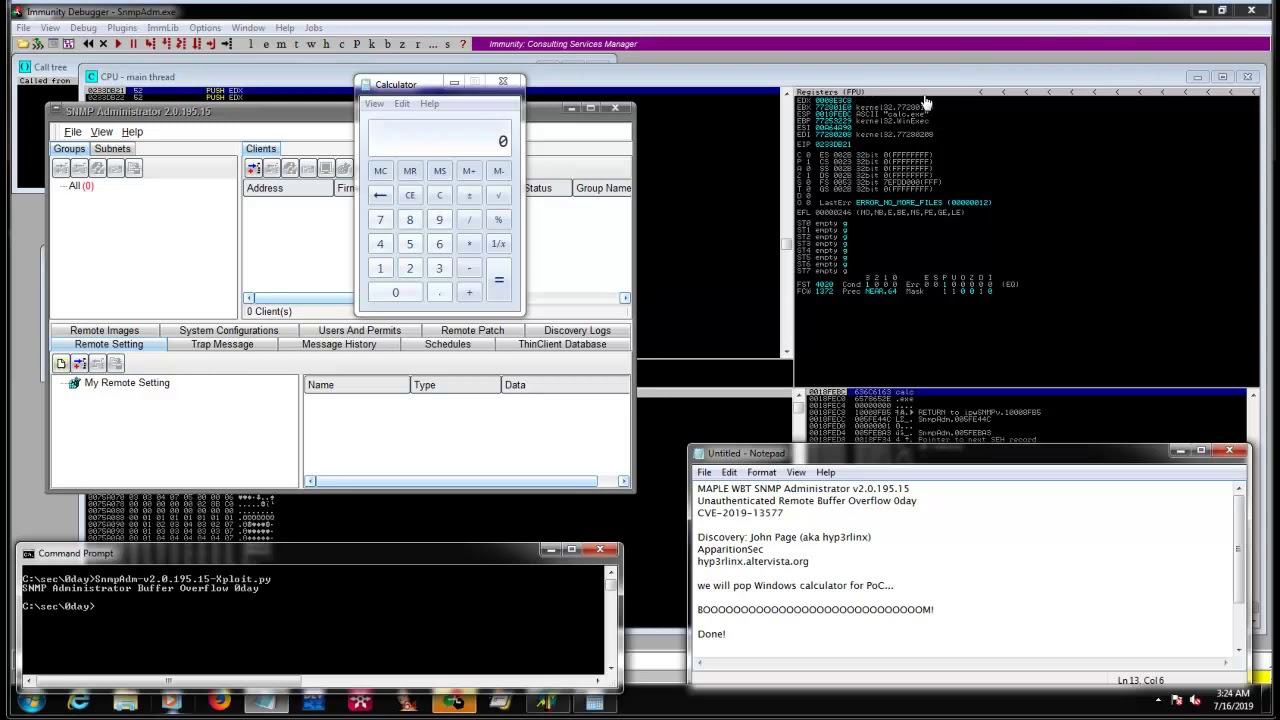The image size is (1280, 720).
Task: Show the Log window with 'l' button
Action: coord(251,44)
